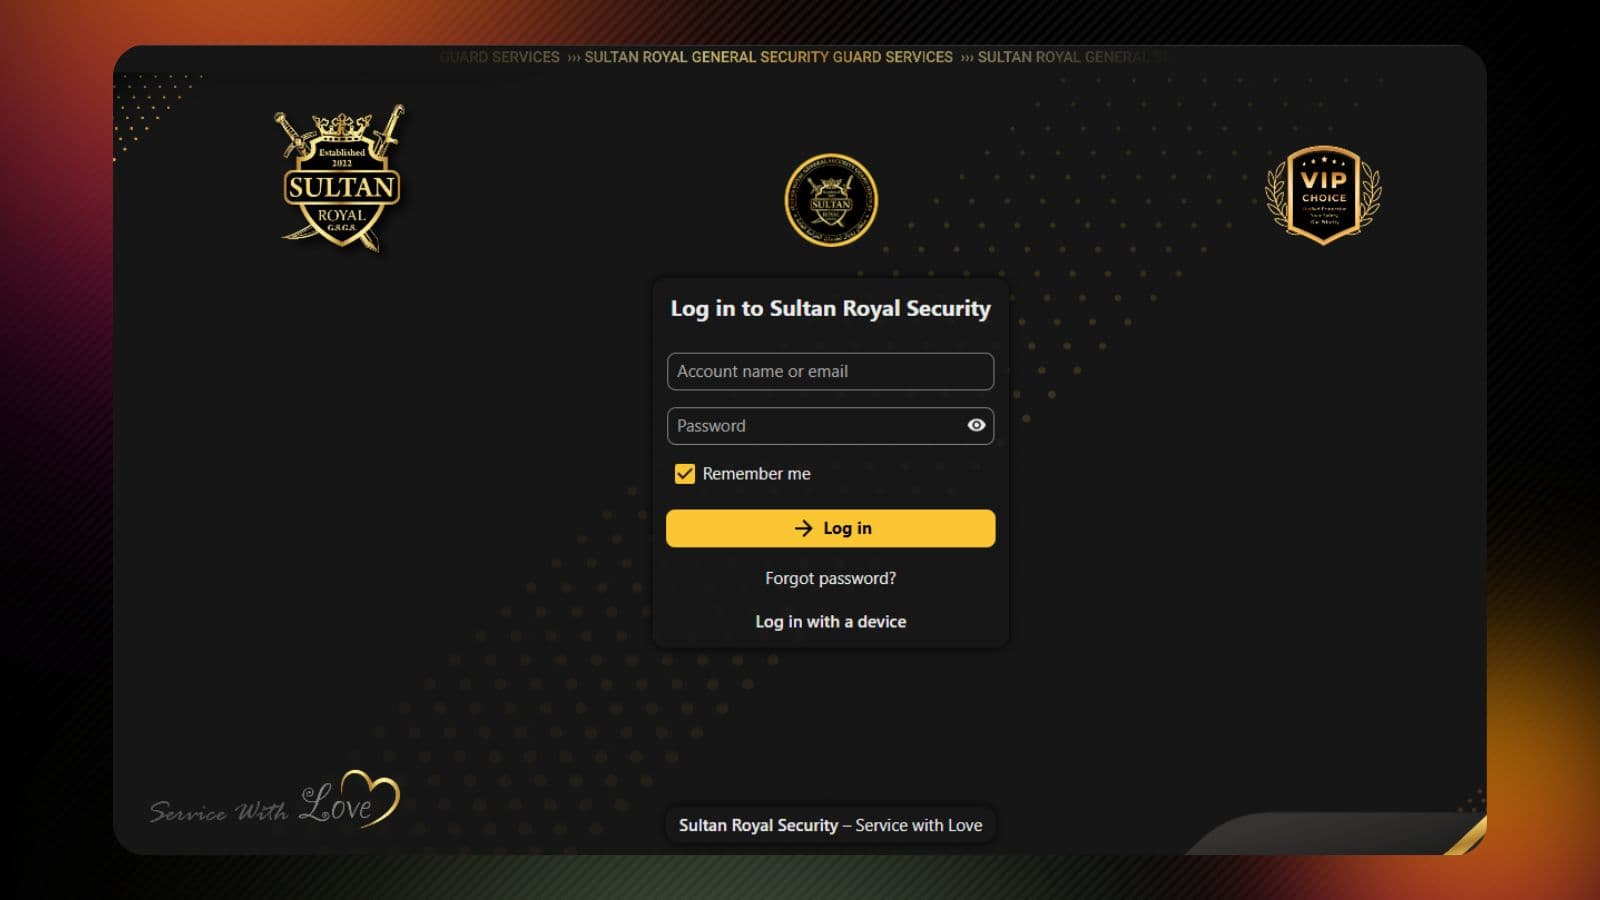Click the Established 2022 text on the shield

(342, 157)
